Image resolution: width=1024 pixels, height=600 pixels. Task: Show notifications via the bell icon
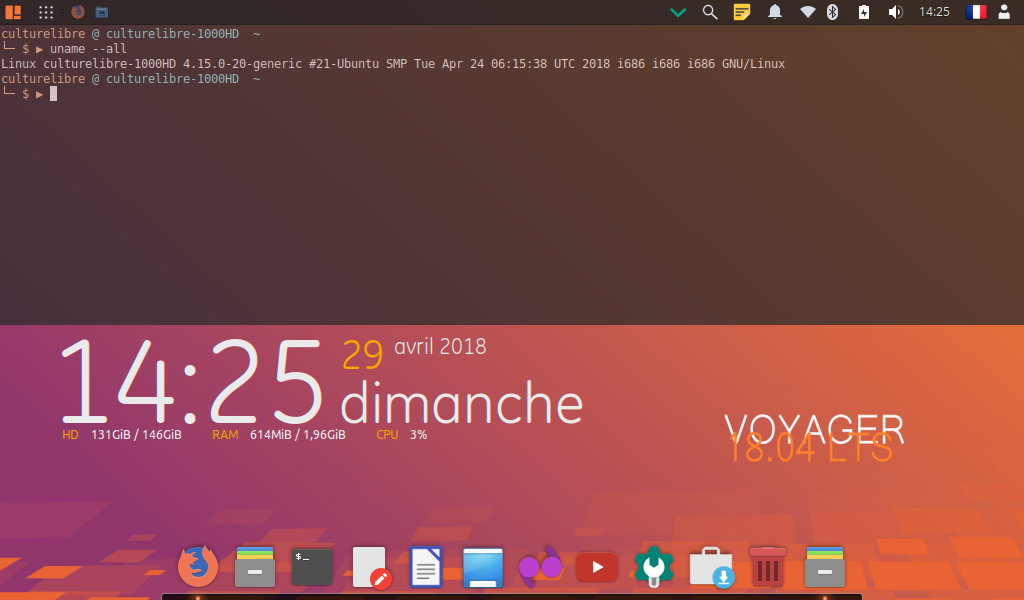point(774,12)
